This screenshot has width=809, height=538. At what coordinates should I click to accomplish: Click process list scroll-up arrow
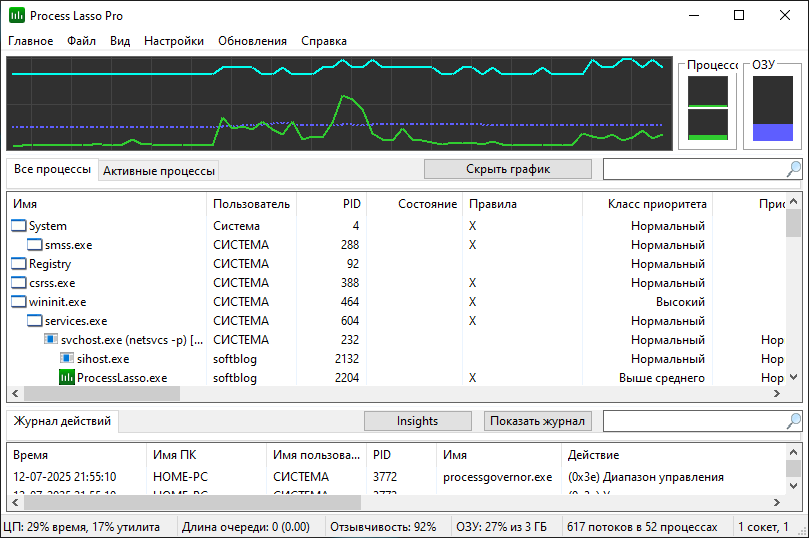tap(794, 201)
